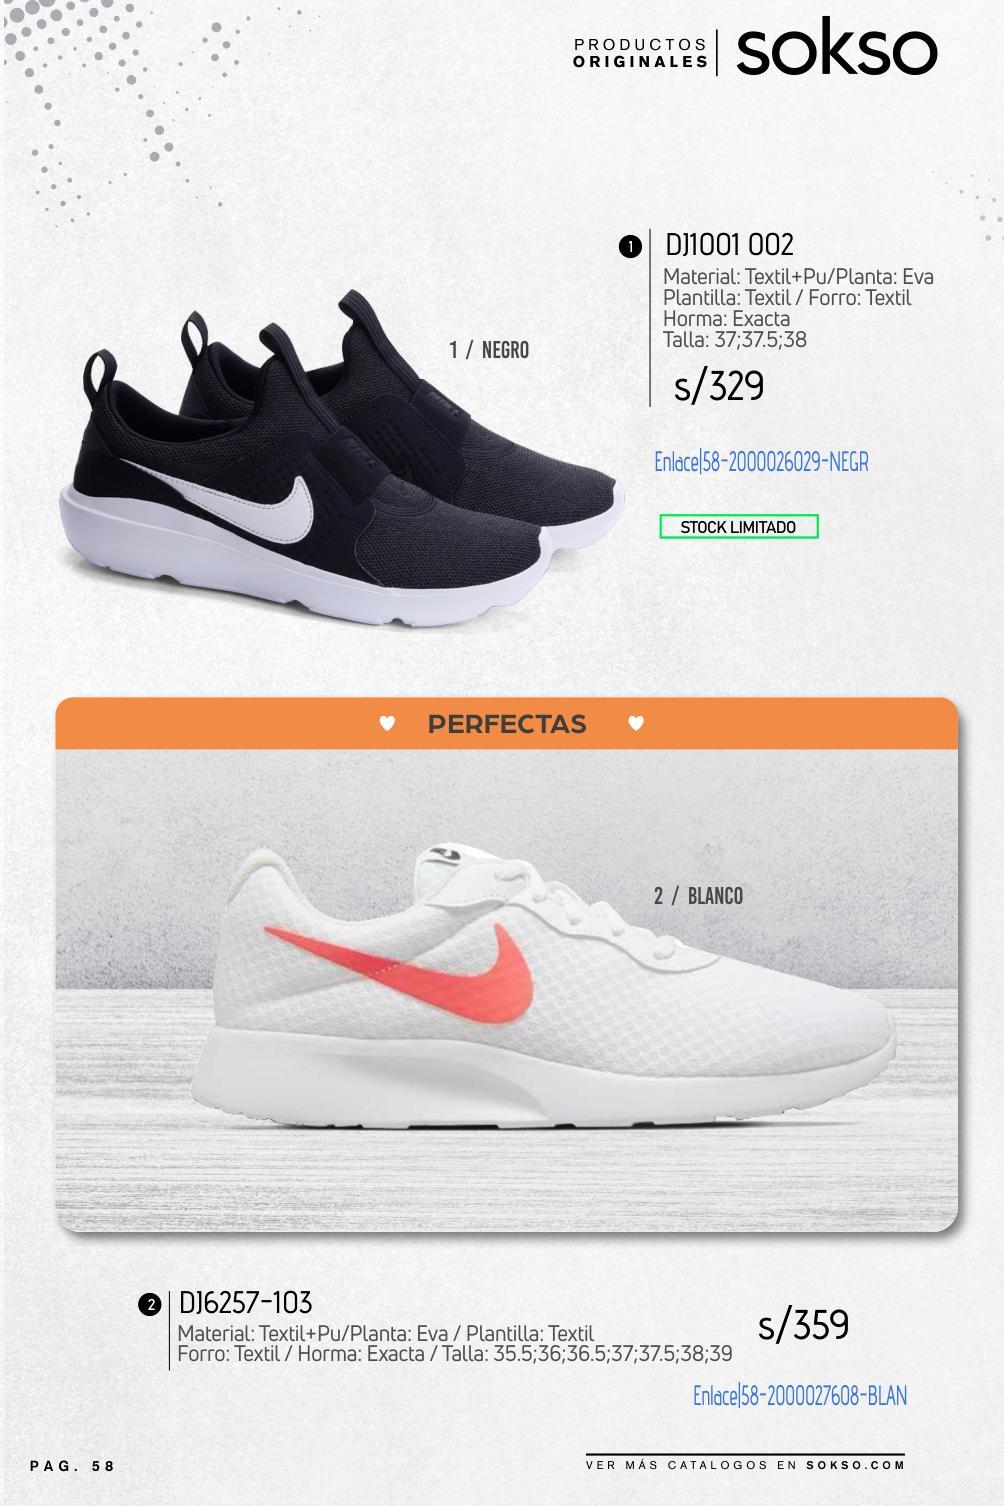Click the s/359 price

804,1325
